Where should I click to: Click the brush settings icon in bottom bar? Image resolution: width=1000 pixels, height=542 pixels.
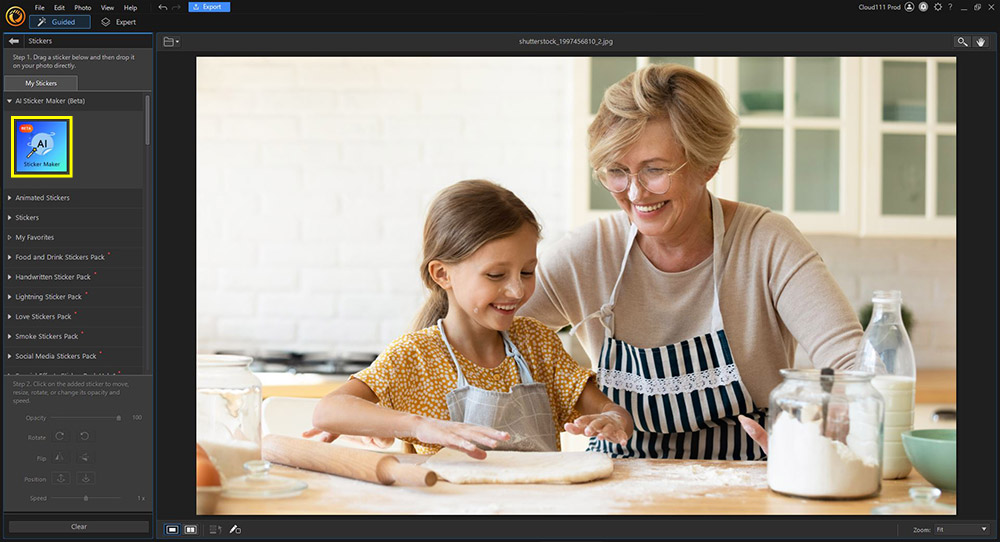pos(235,529)
